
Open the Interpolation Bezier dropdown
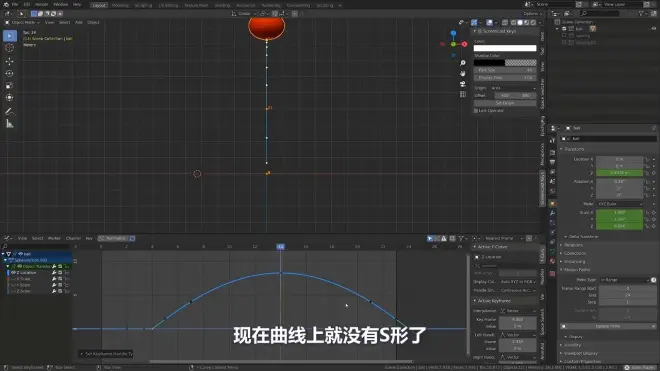click(x=518, y=311)
